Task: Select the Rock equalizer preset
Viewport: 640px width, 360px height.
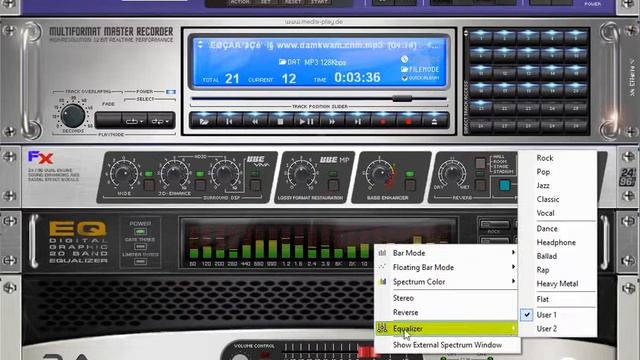Action: (558, 158)
